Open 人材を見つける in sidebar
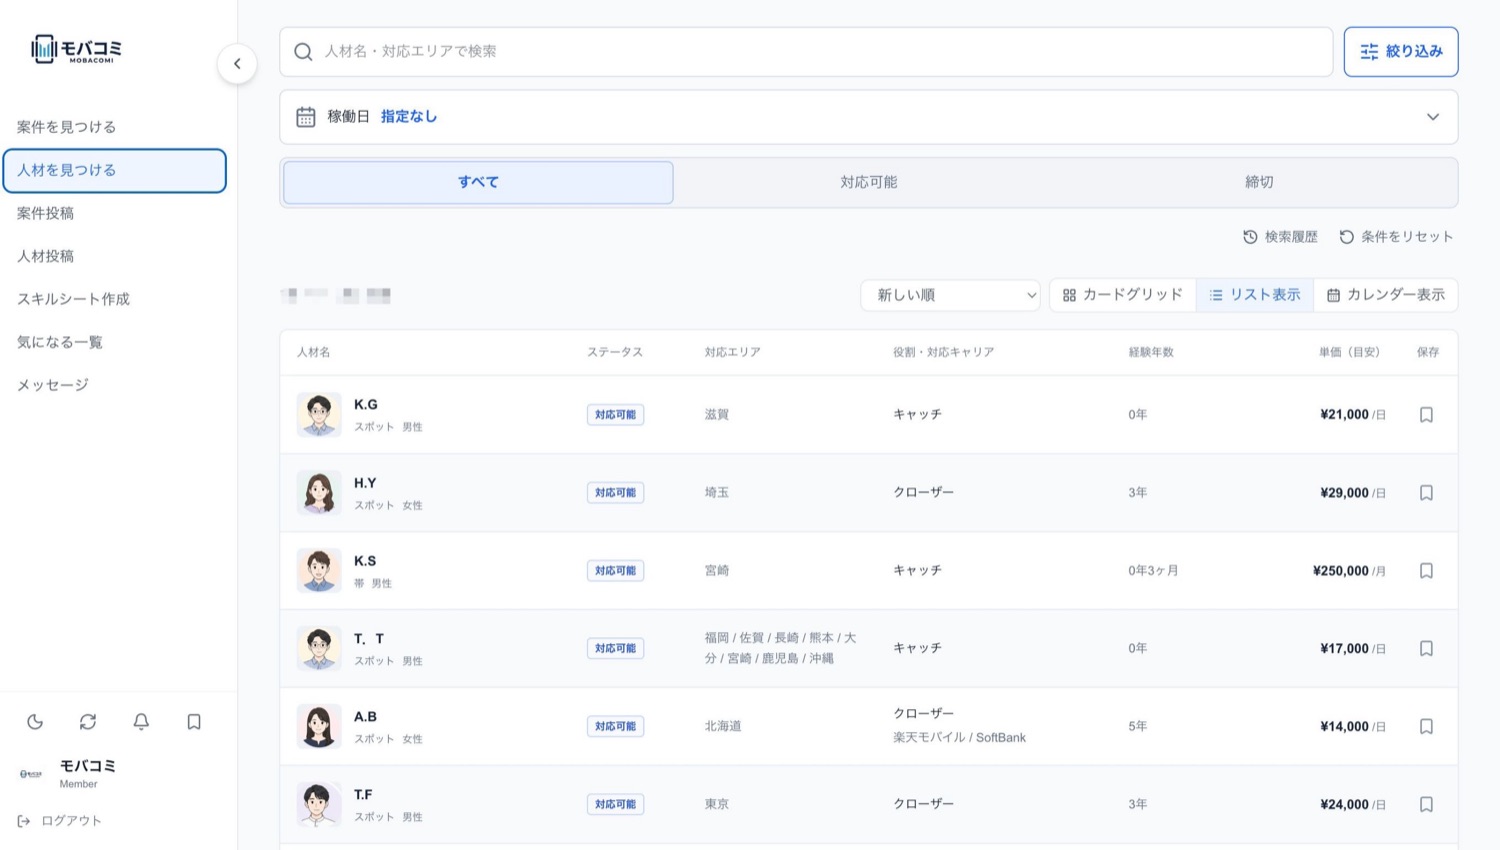The width and height of the screenshot is (1500, 850). point(115,170)
